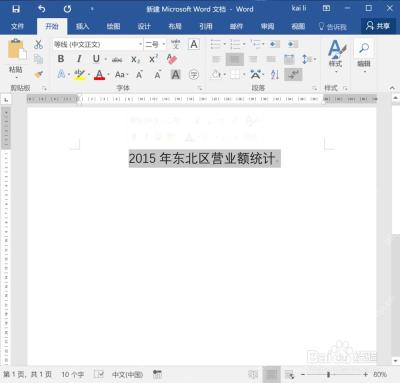The image size is (400, 383).
Task: Increase font size with larger A
Action: (x=139, y=74)
